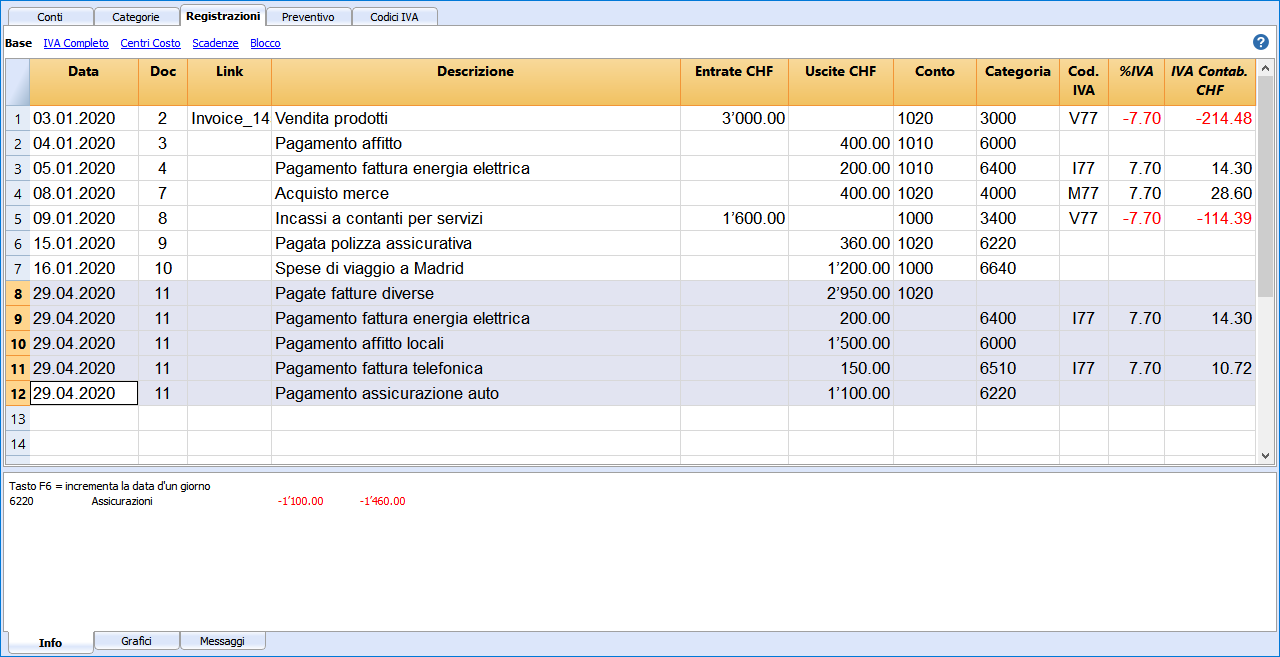1280x657 pixels.
Task: Select the 360.00 Uscite cell
Action: coord(841,243)
